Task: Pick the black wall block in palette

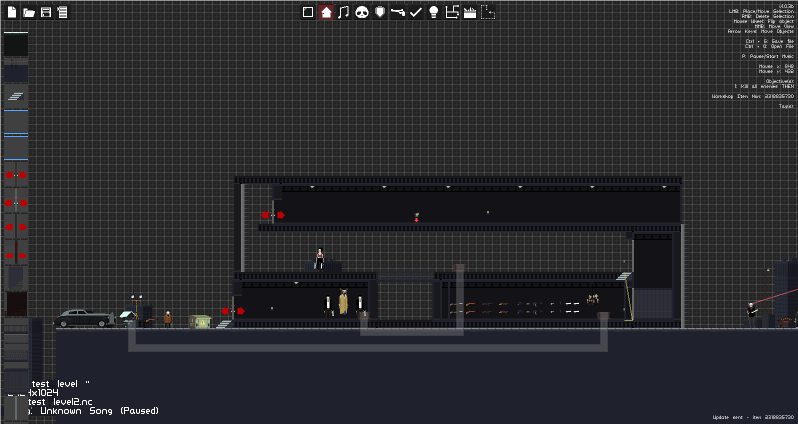Action: (x=16, y=45)
